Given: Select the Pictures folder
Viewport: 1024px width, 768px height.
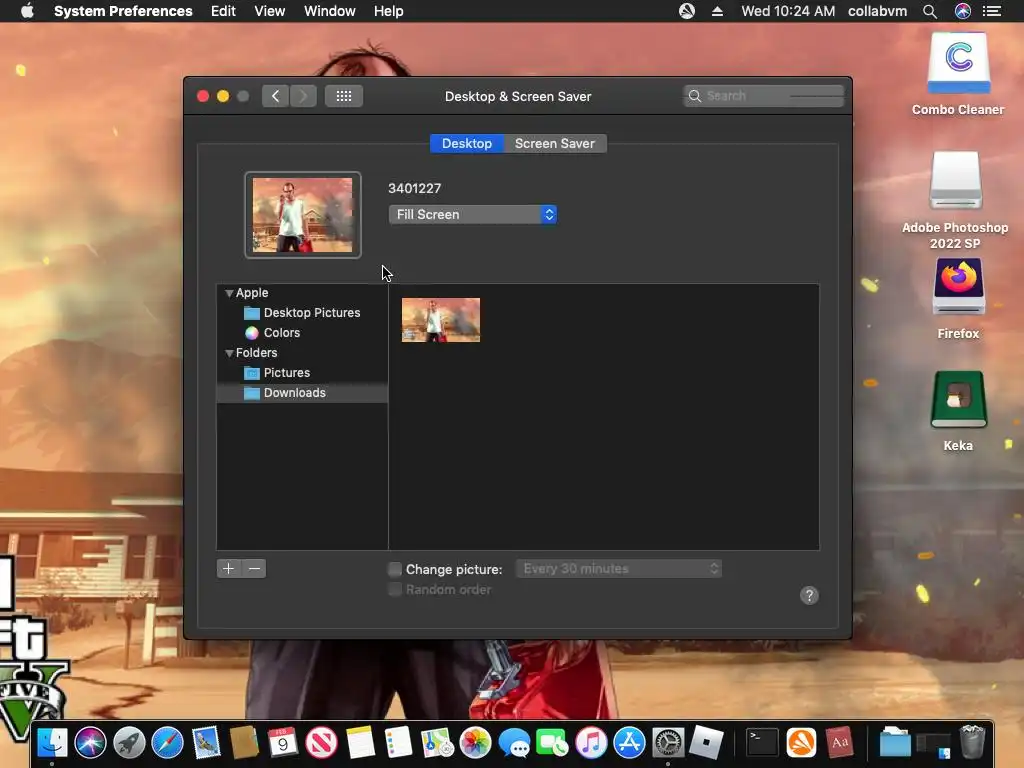Looking at the screenshot, I should (277, 373).
